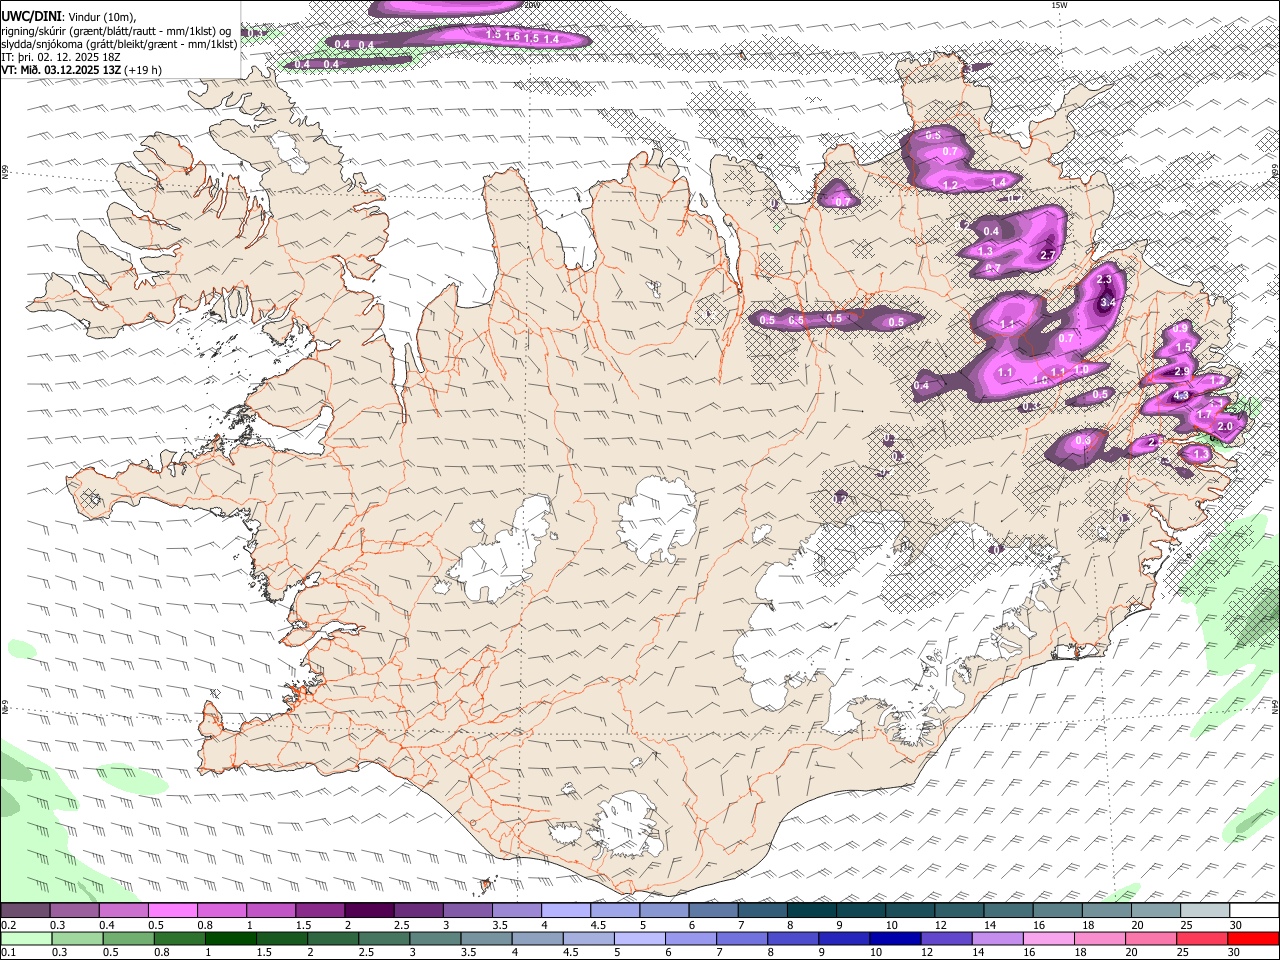Select the white 30 swatch in the snow scale

tap(1254, 910)
